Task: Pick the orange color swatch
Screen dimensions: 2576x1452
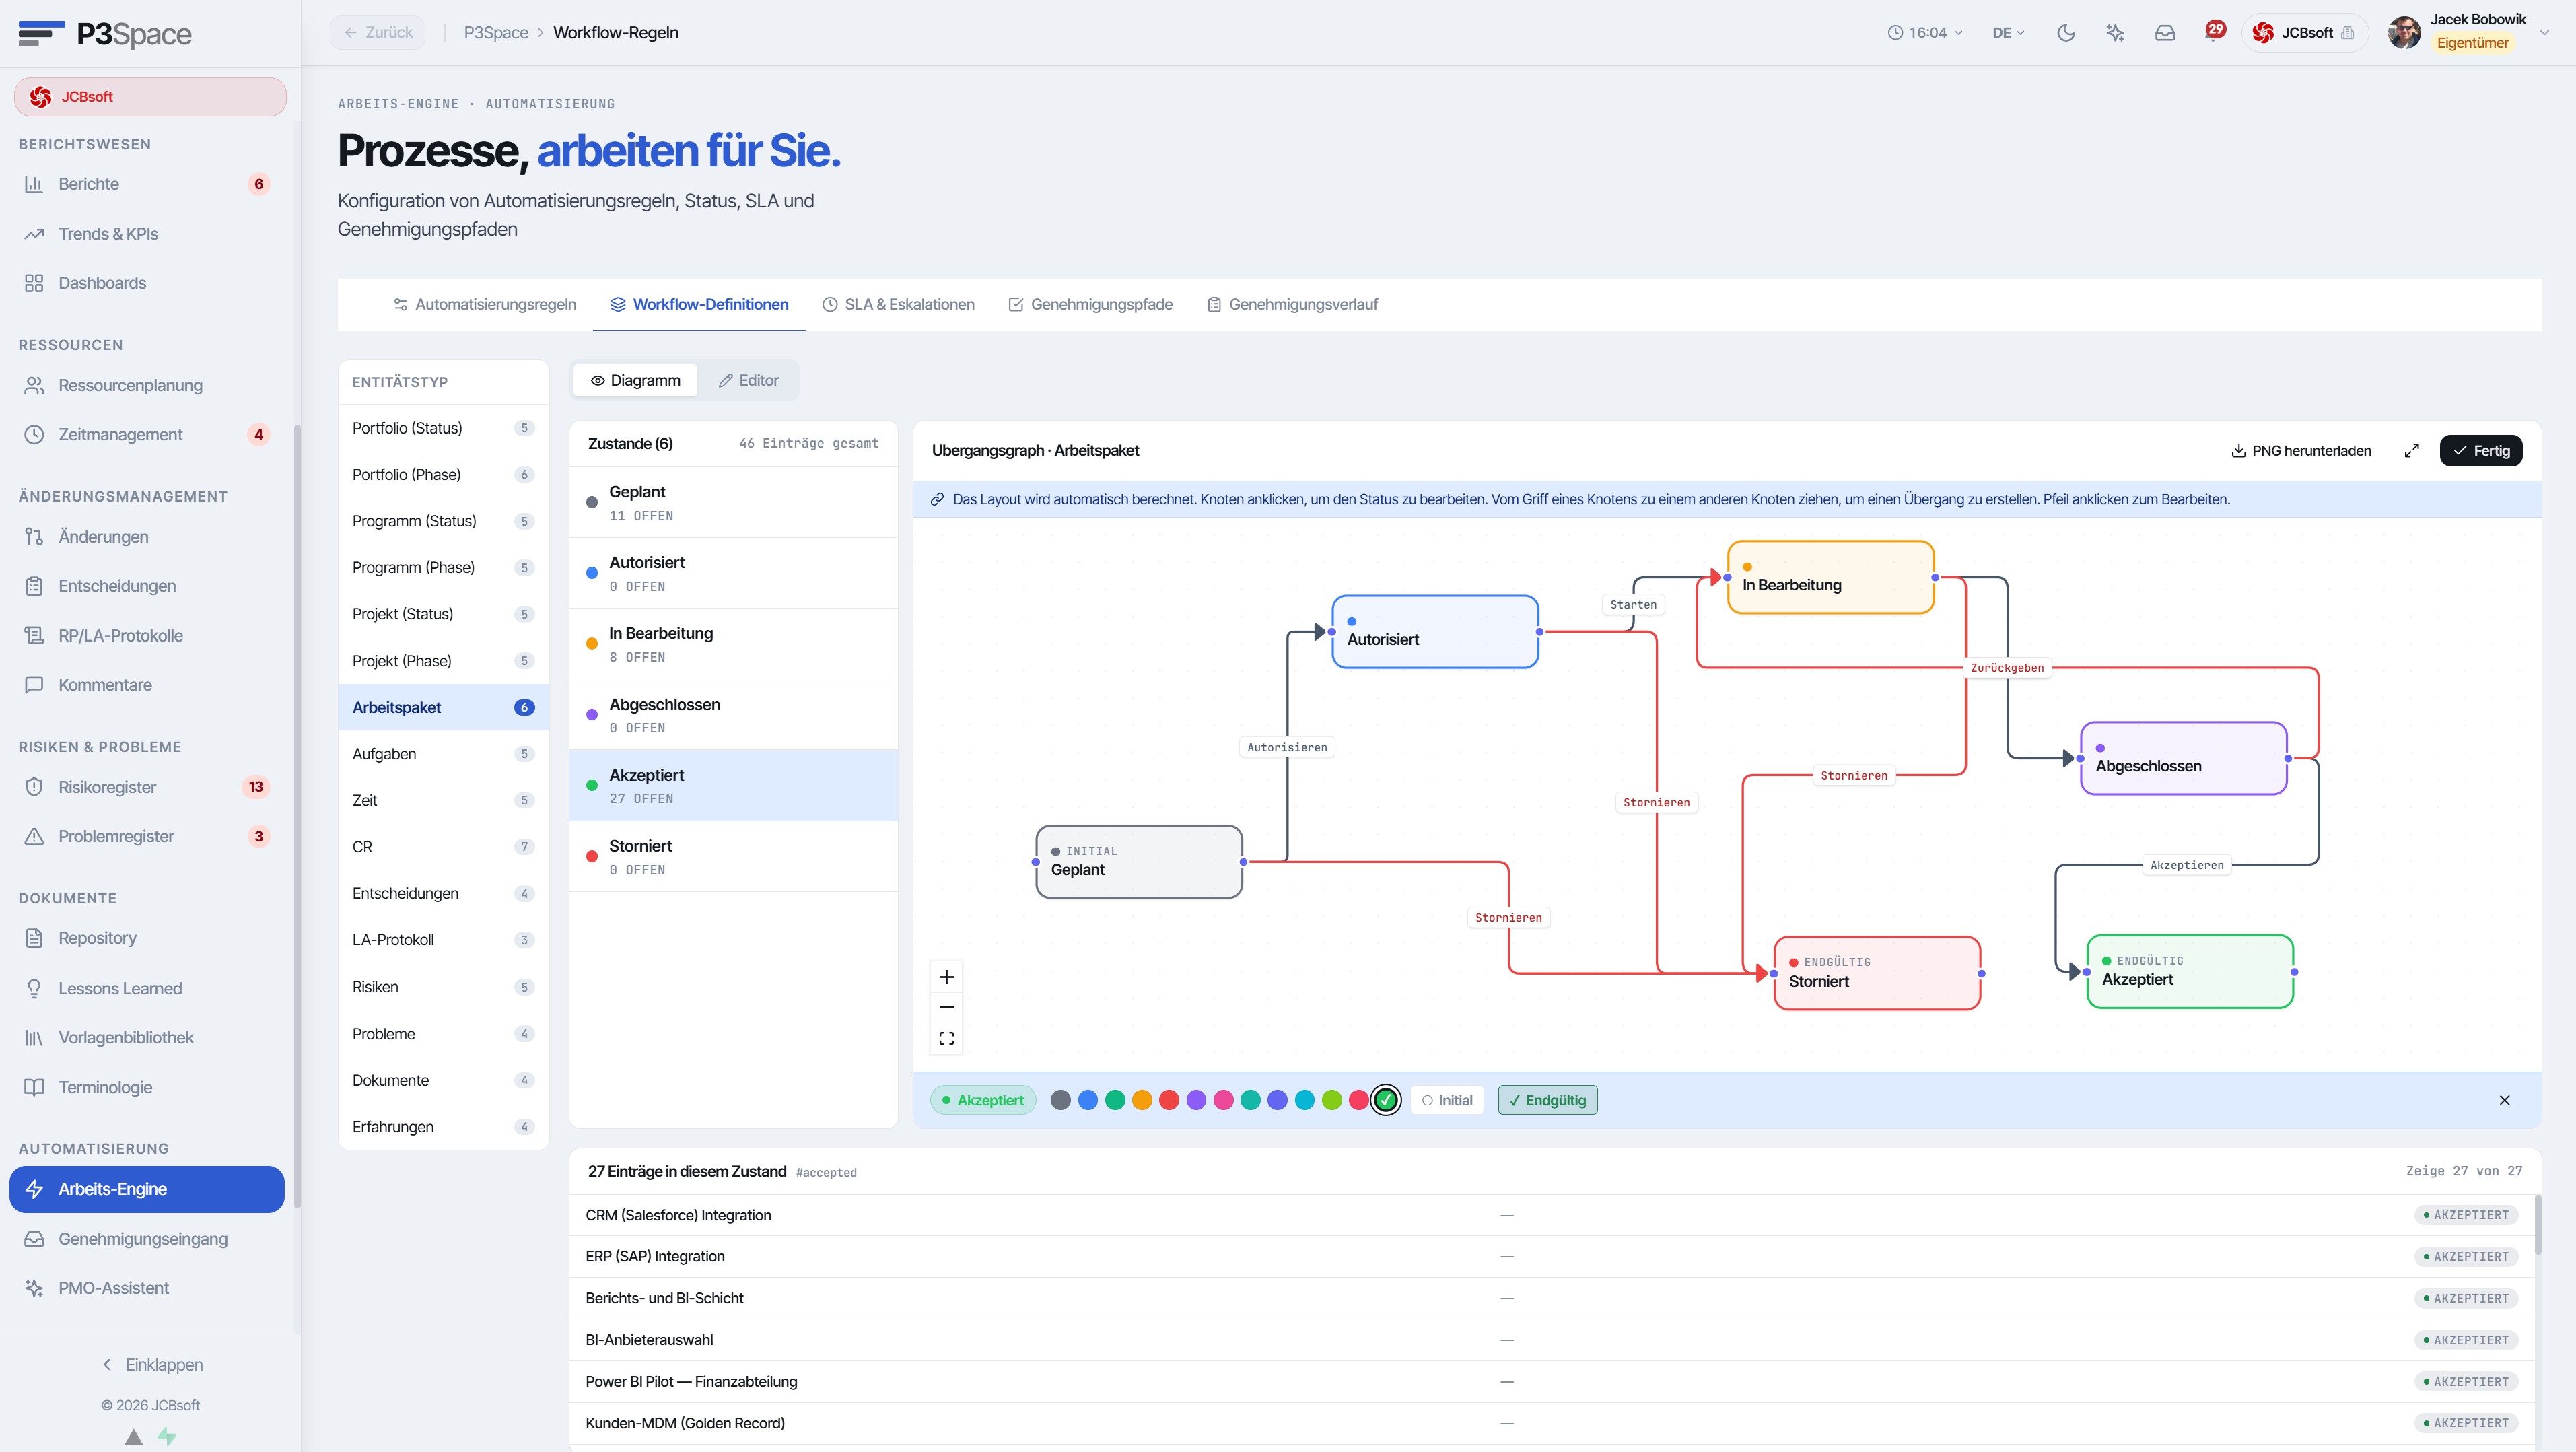Action: tap(1142, 1100)
